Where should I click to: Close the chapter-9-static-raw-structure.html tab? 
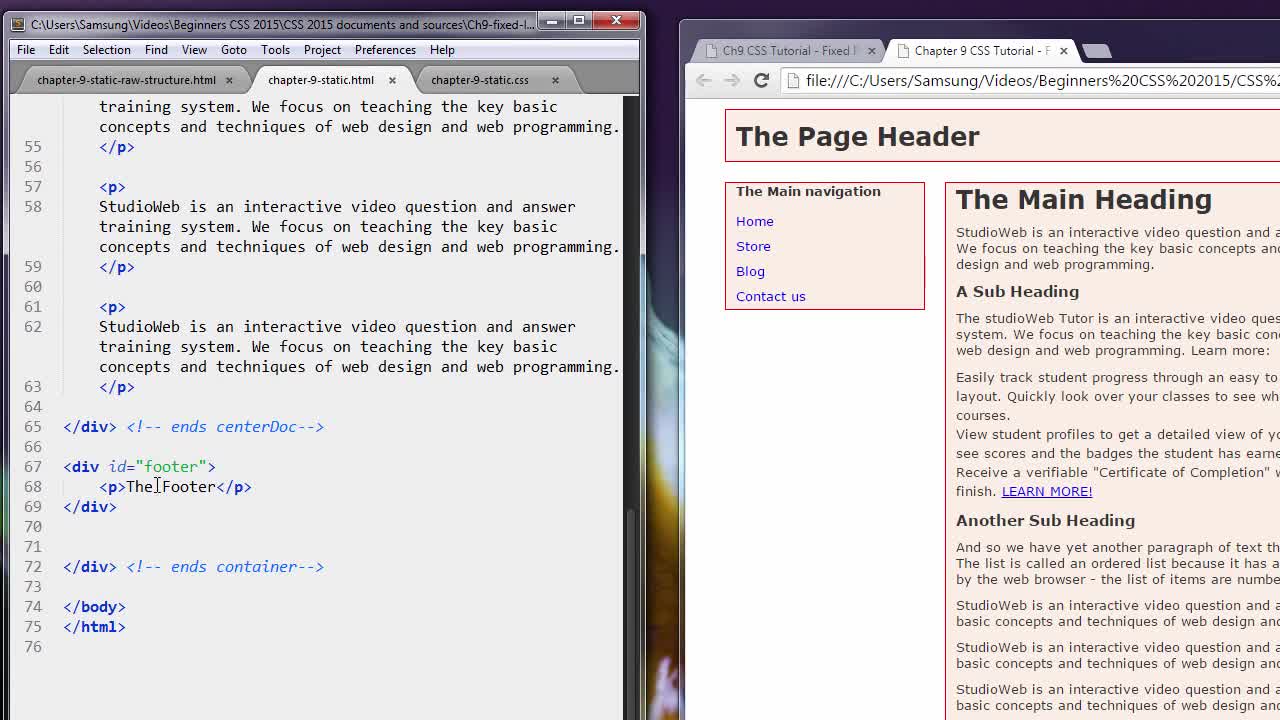(229, 80)
